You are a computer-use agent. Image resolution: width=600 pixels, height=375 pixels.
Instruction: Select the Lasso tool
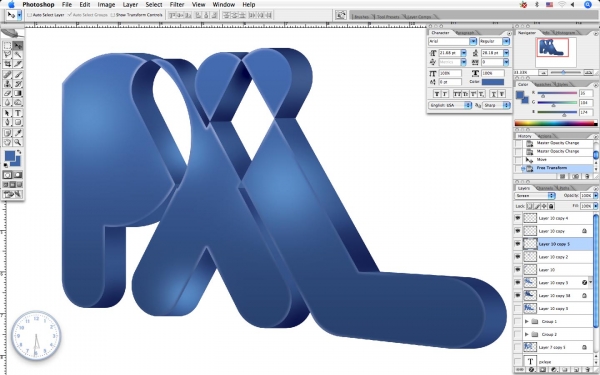(x=7, y=55)
